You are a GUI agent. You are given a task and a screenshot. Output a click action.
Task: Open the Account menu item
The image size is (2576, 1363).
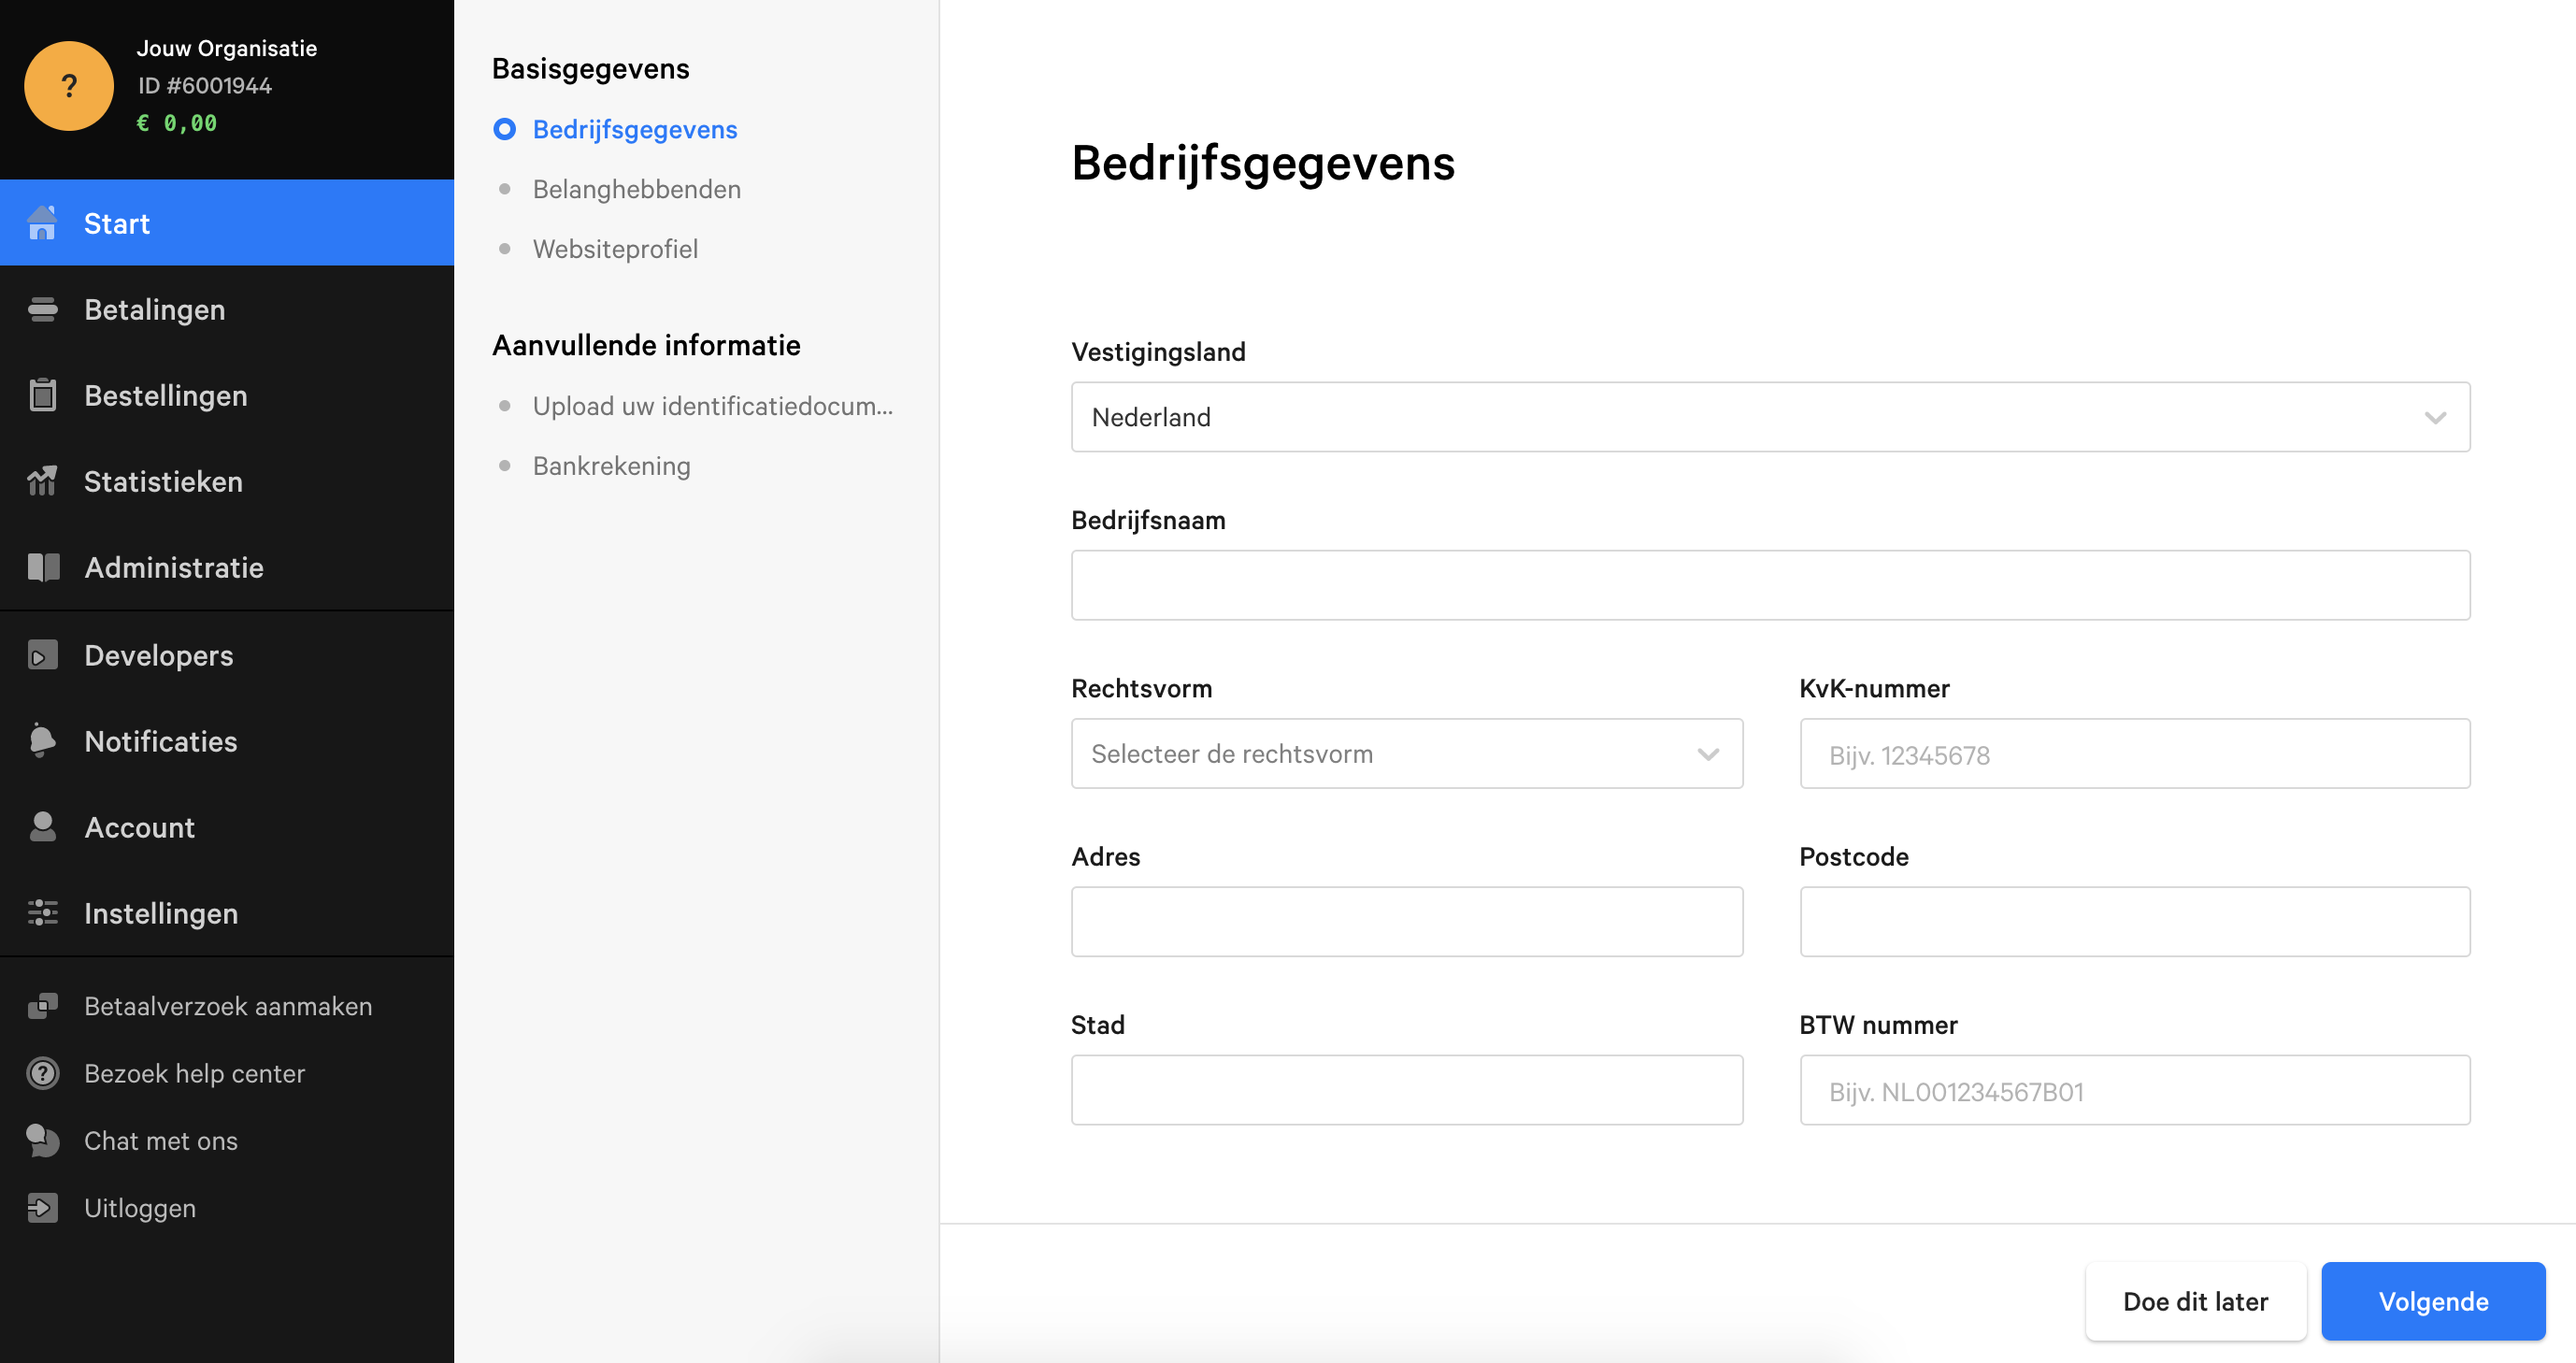(x=227, y=827)
